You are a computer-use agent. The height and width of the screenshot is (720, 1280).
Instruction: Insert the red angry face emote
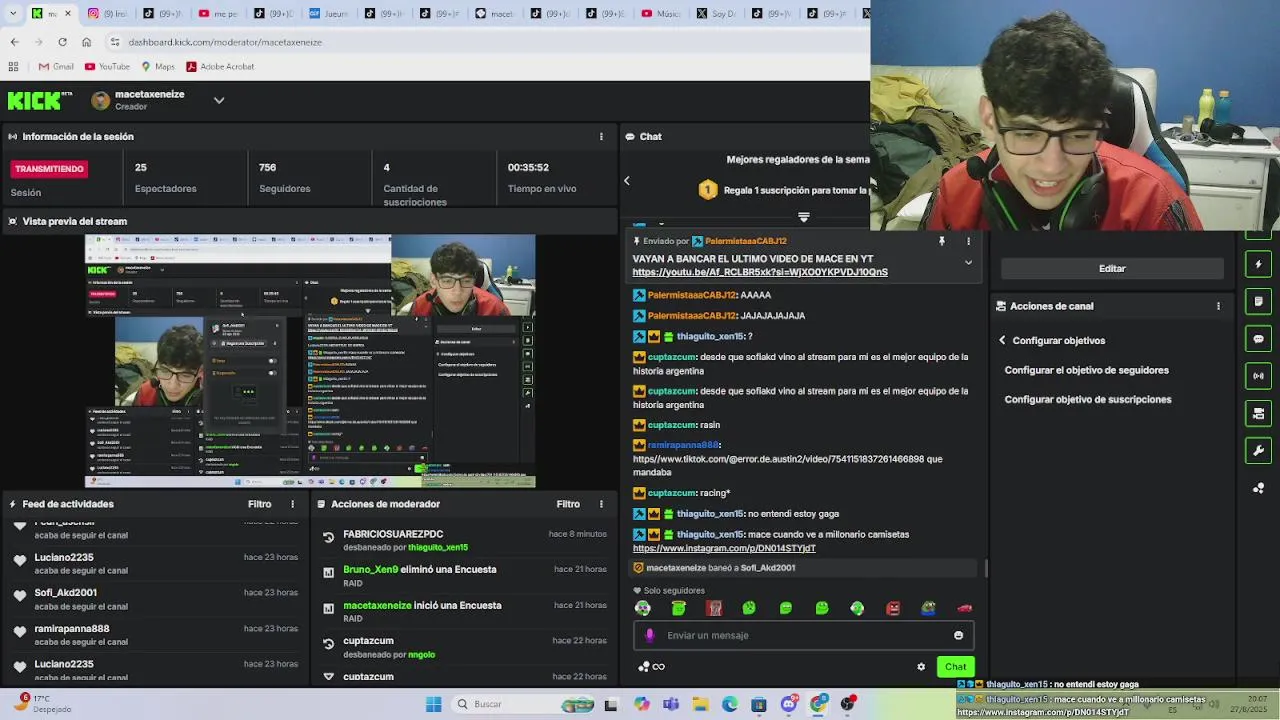893,608
